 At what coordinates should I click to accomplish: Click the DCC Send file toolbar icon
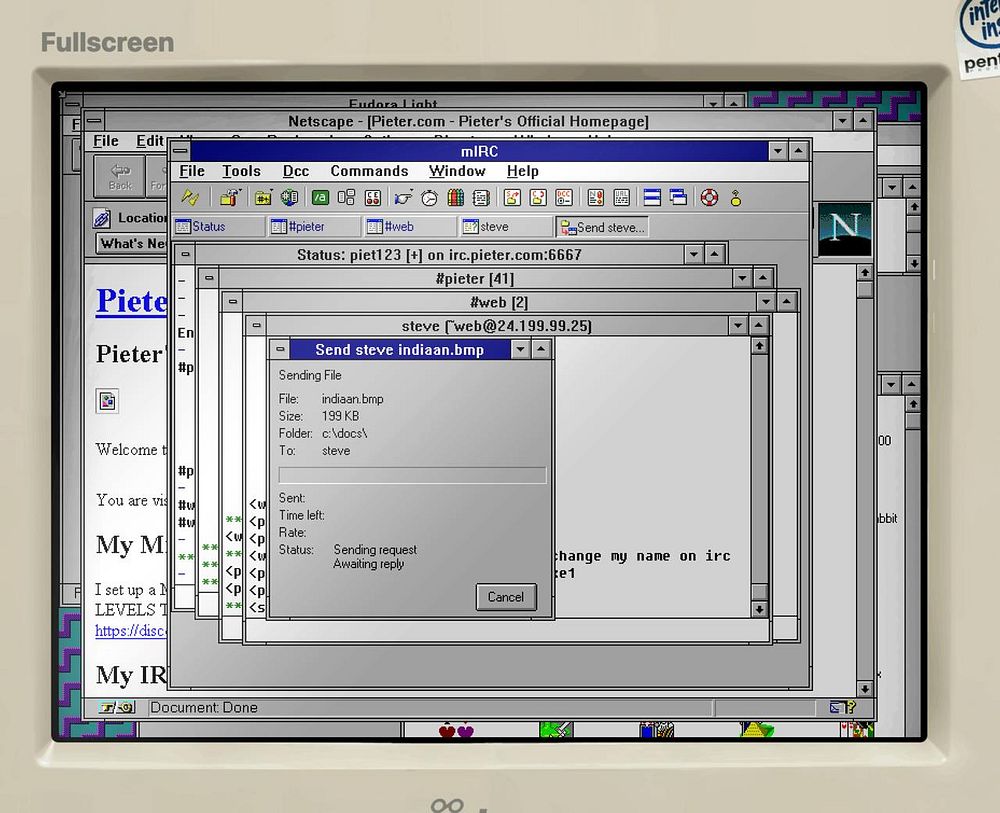[x=512, y=198]
